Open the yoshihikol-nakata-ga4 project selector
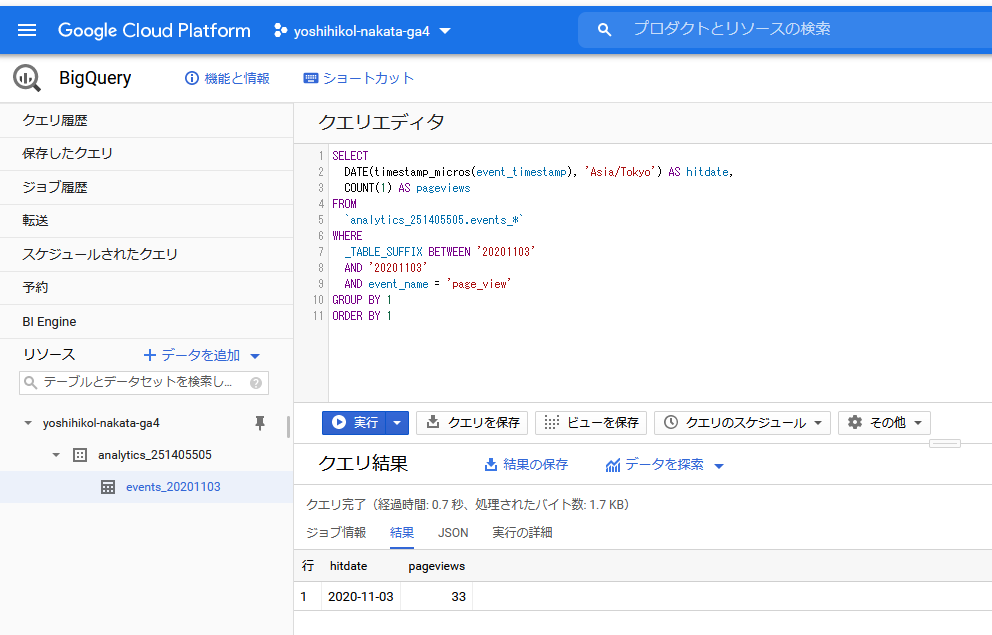Viewport: 992px width, 635px height. point(363,31)
